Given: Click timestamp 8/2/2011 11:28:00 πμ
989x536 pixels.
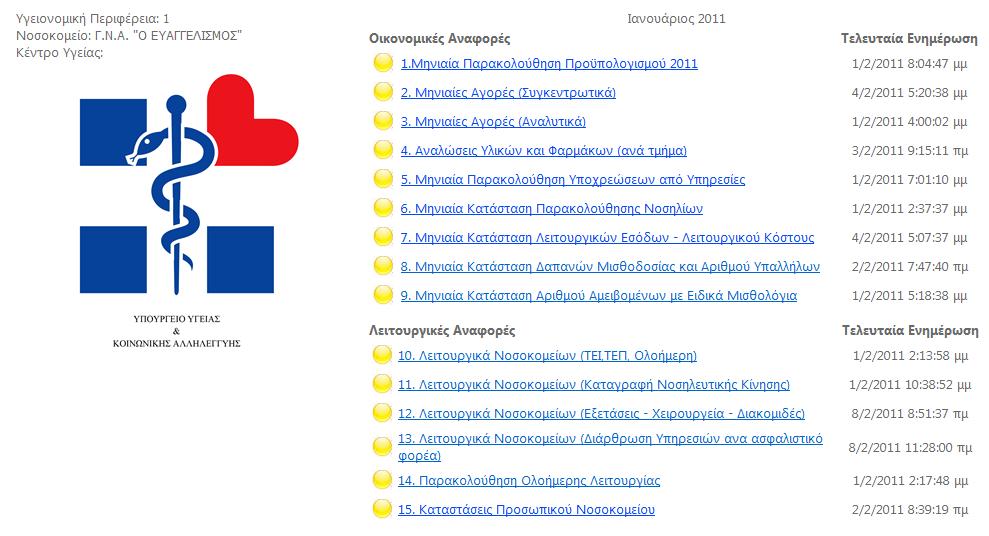Looking at the screenshot, I should [x=910, y=448].
